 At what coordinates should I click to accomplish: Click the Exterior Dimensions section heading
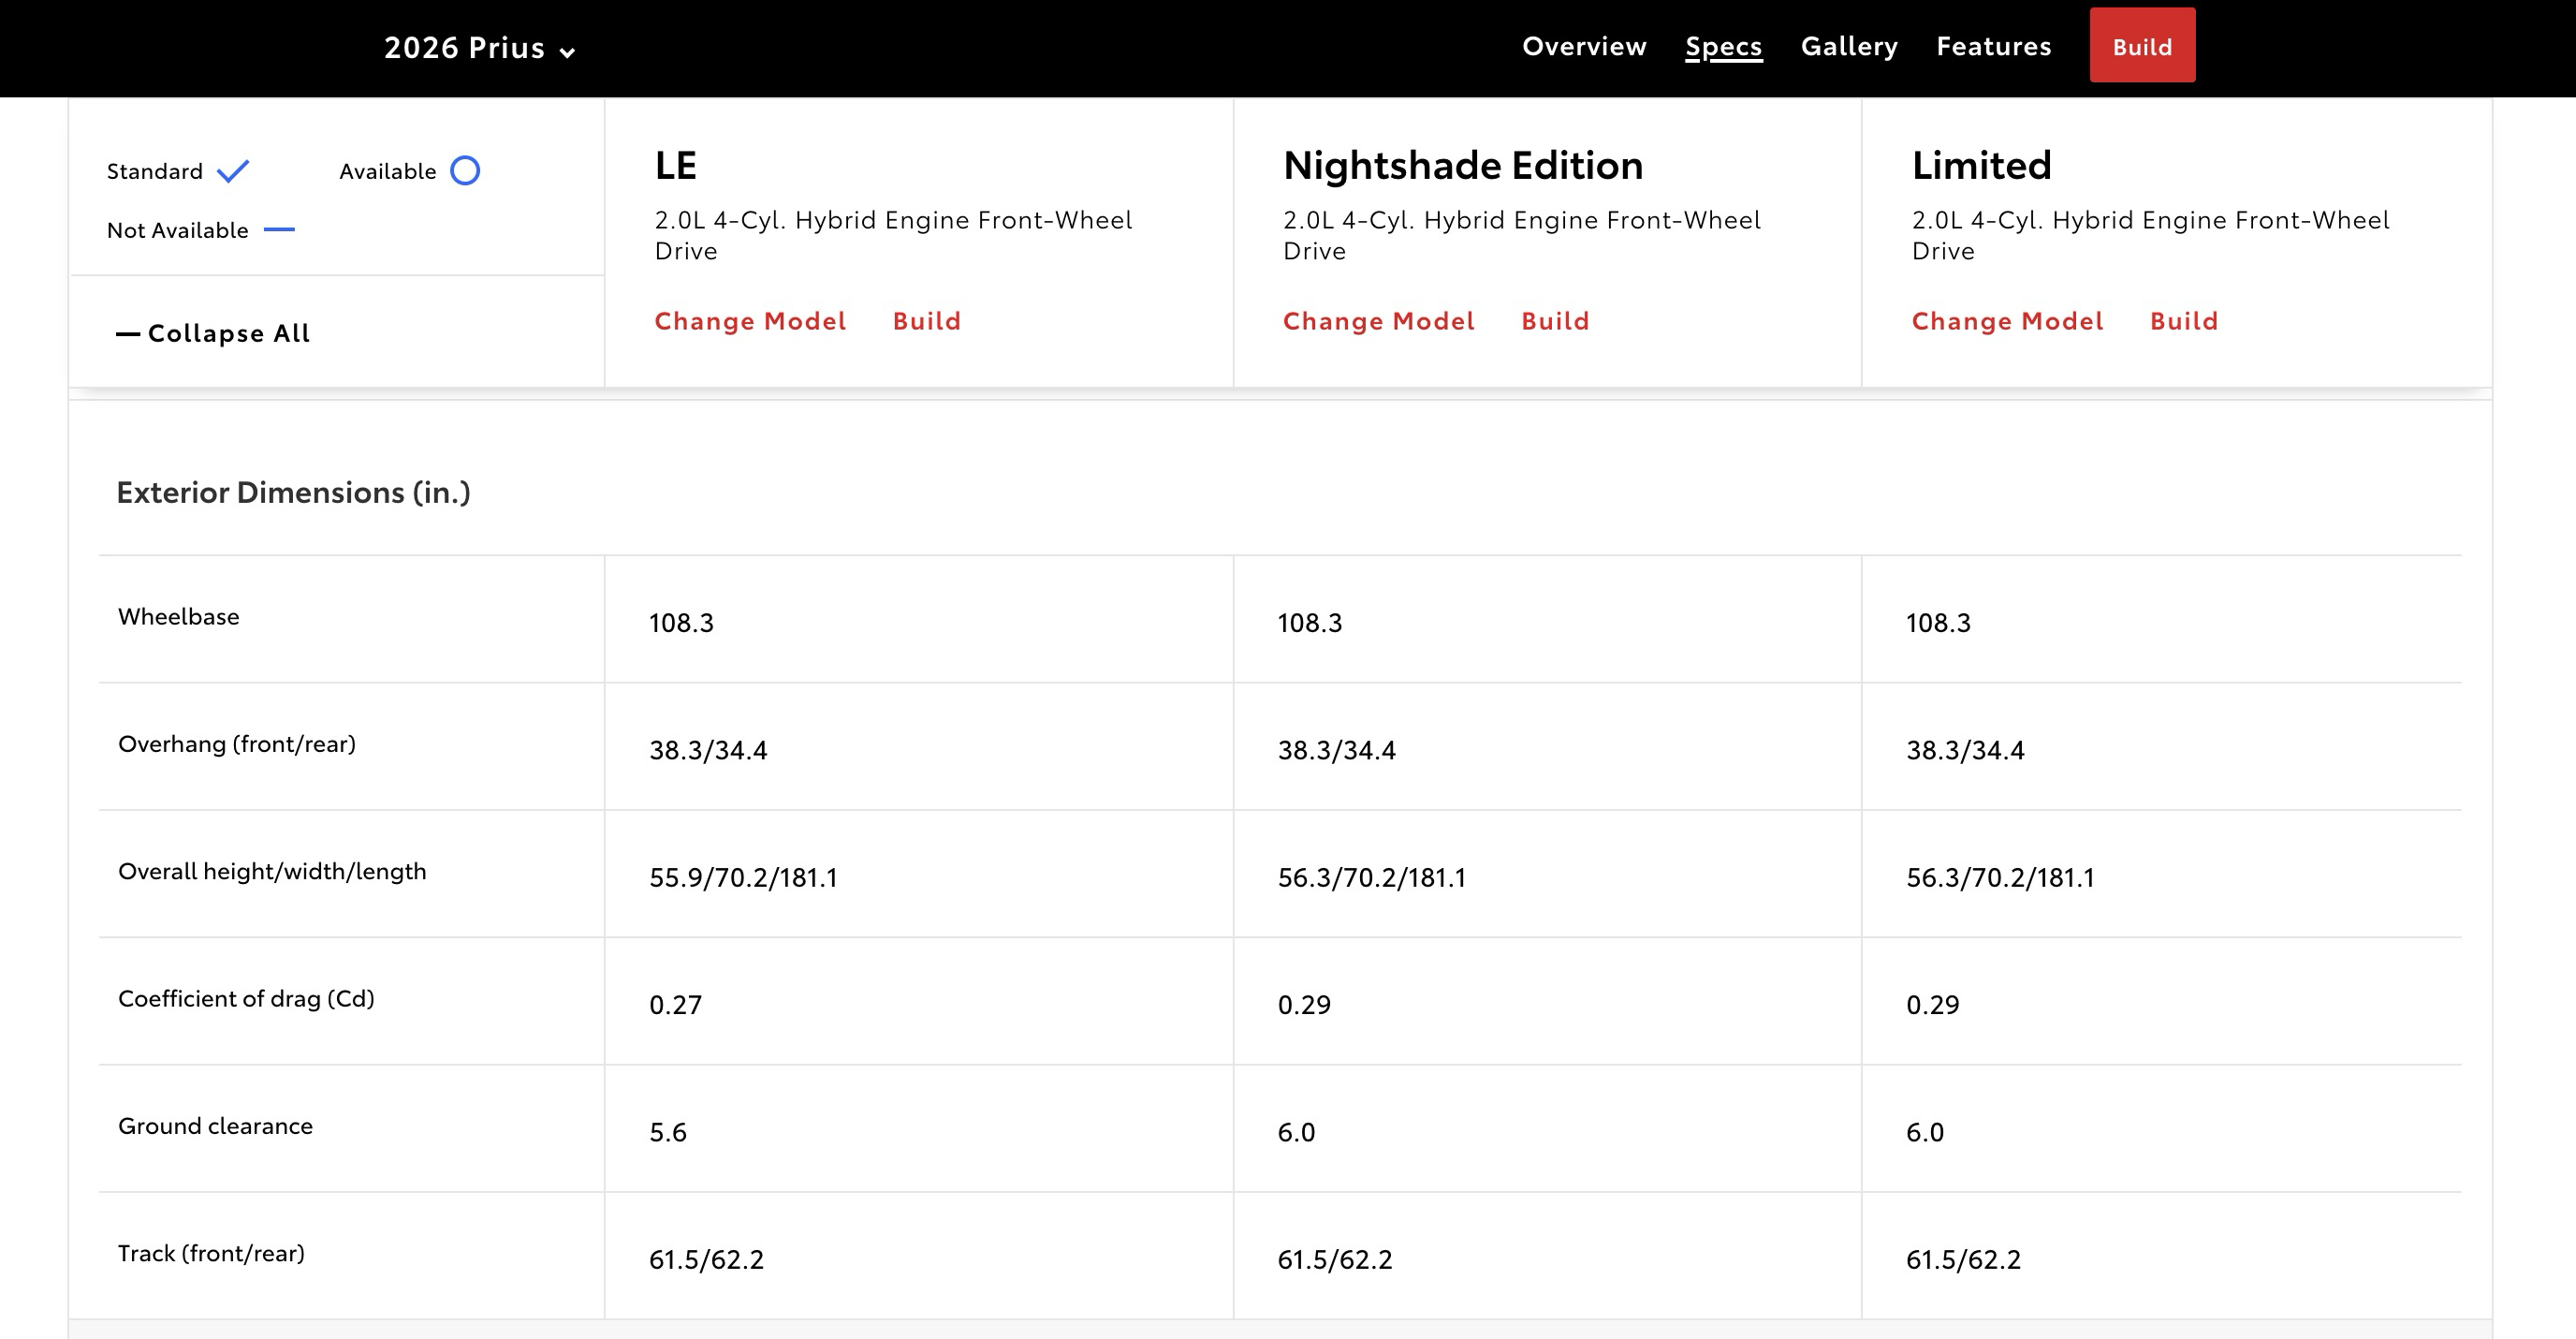click(x=293, y=492)
